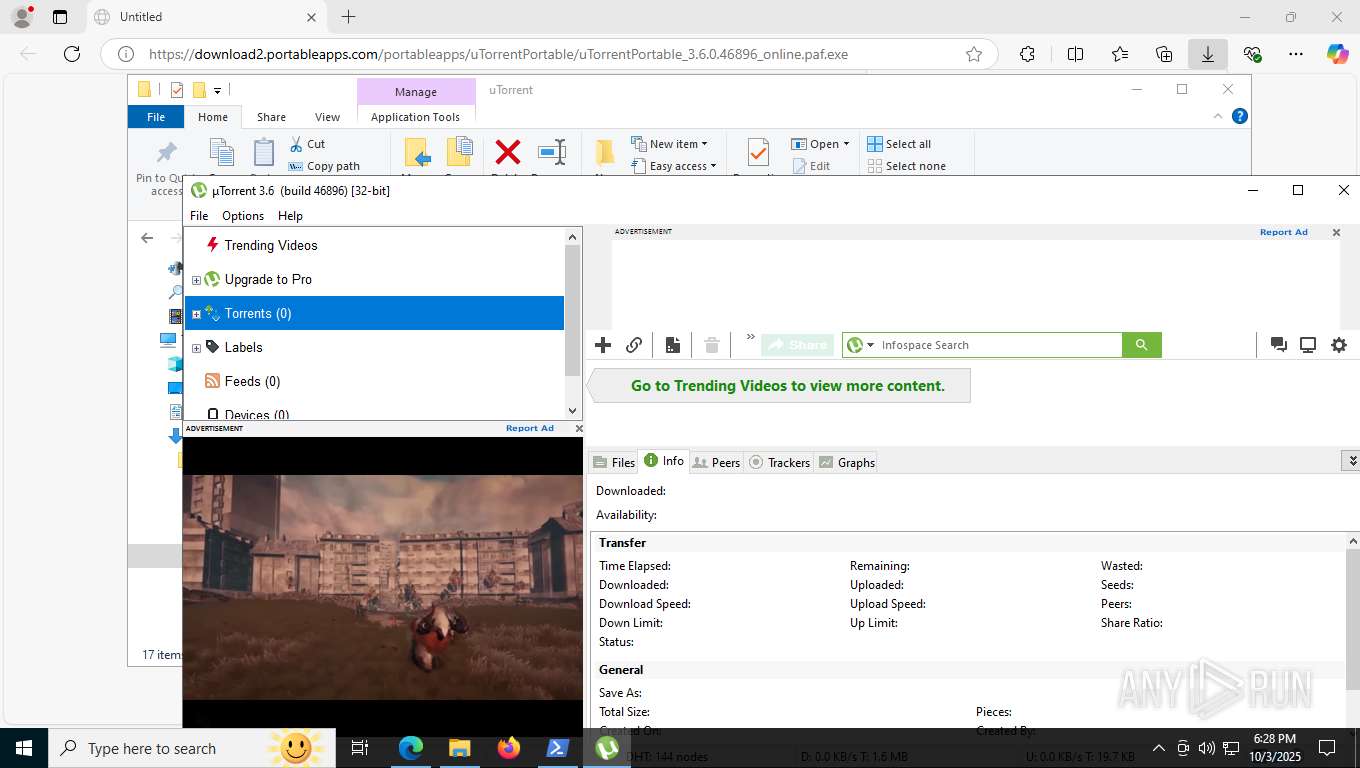Select Feeds (0) in sidebar
The width and height of the screenshot is (1360, 768).
[x=252, y=381]
